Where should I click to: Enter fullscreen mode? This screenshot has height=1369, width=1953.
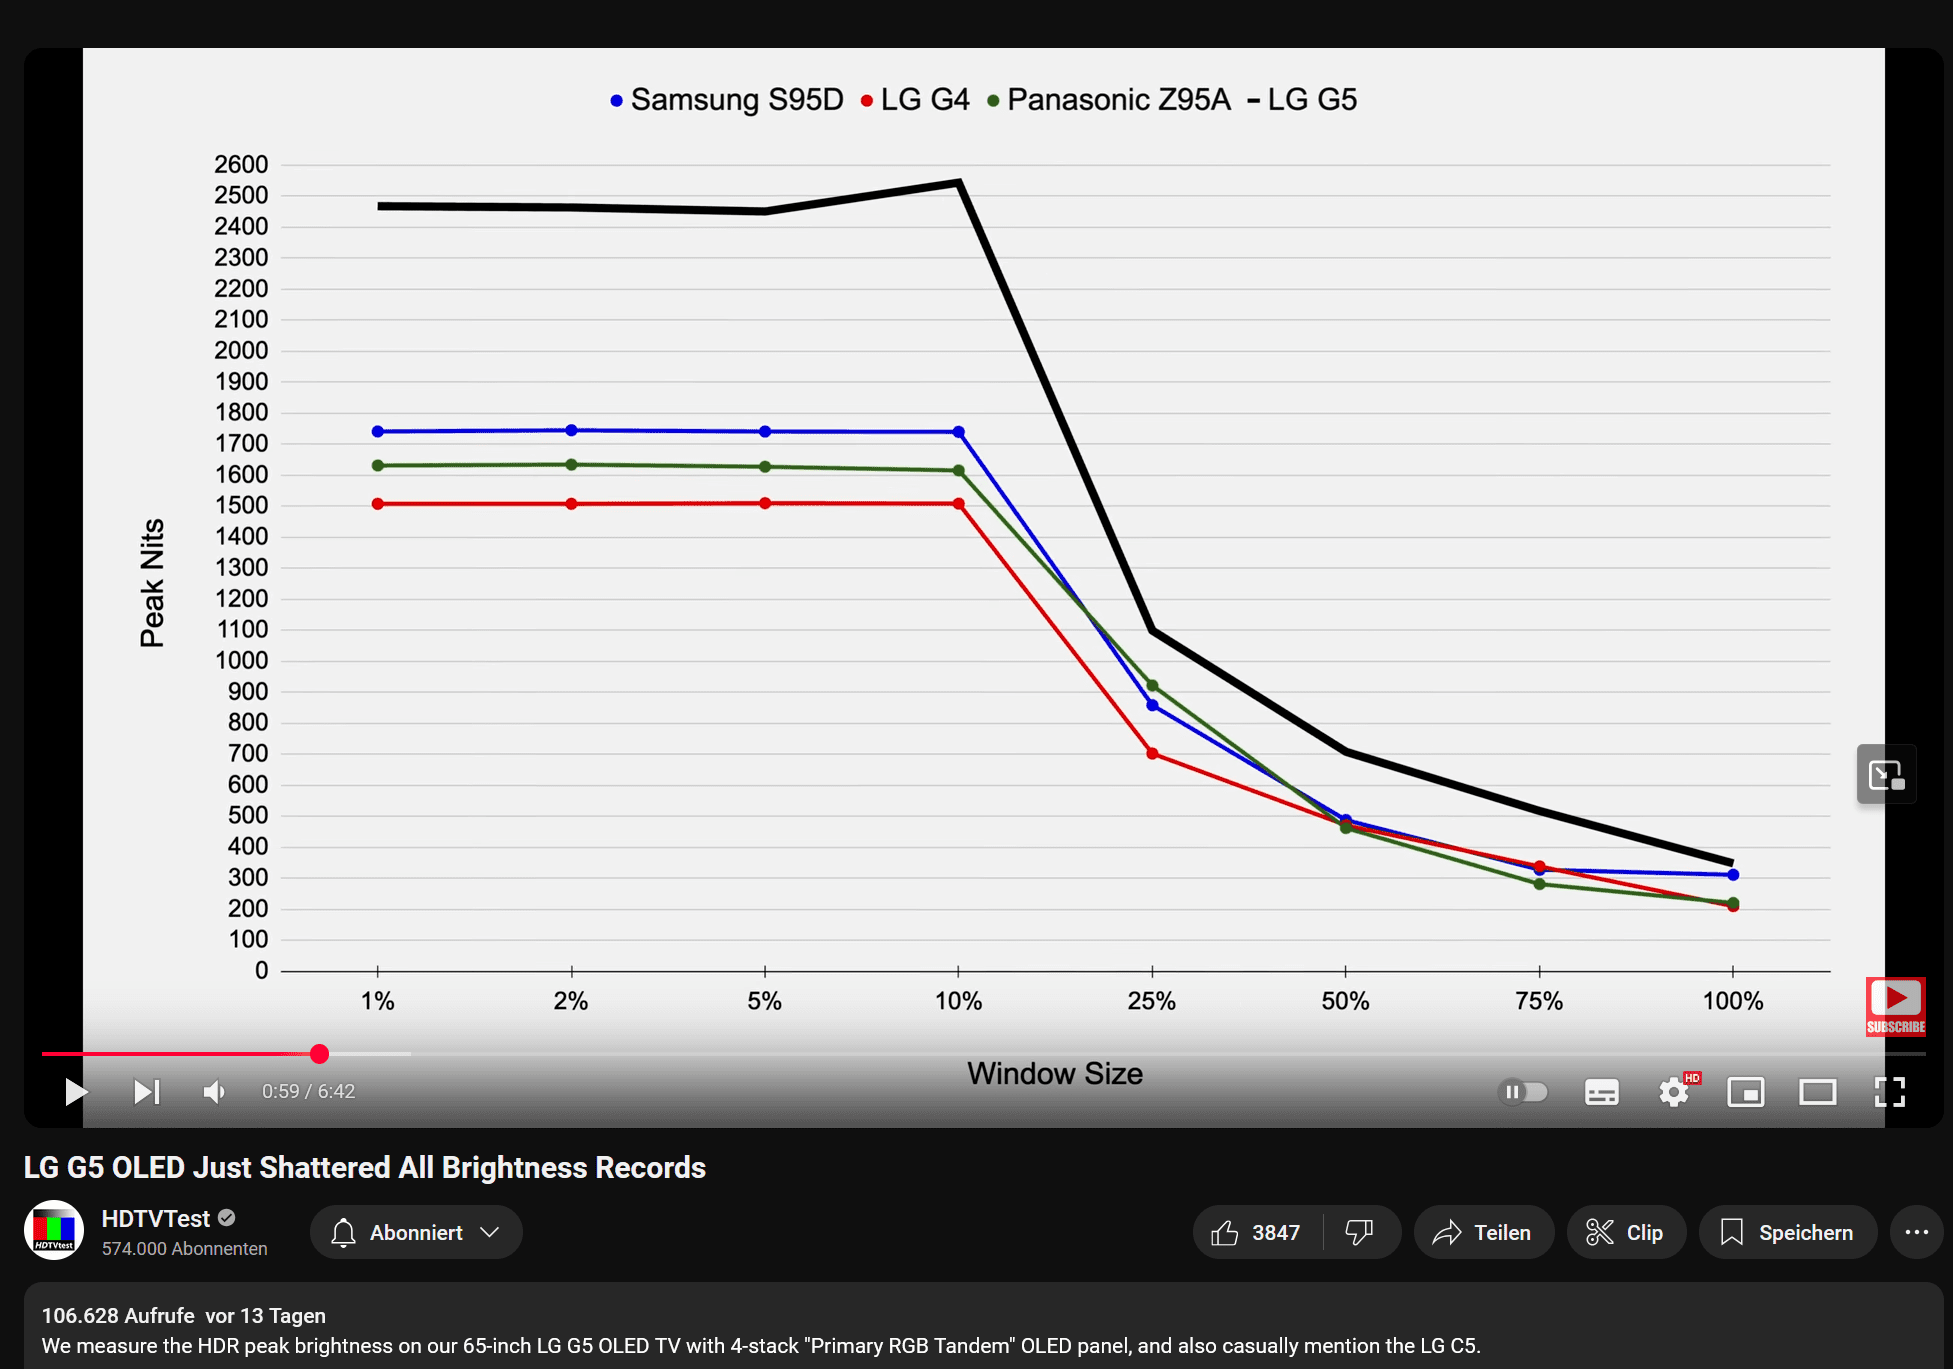click(1889, 1091)
